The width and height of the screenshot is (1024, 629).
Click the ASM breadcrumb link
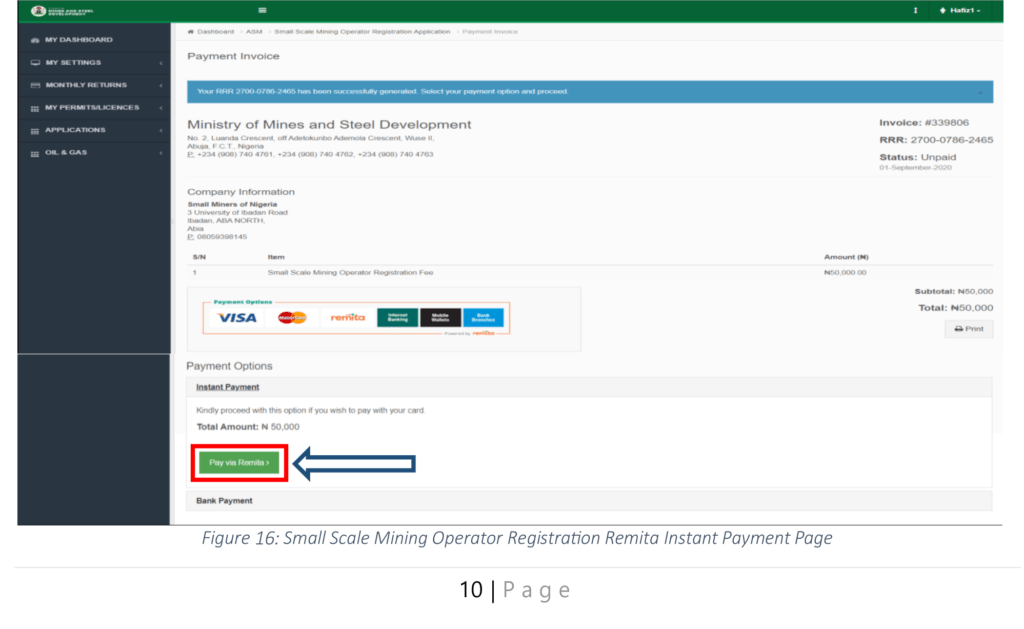click(254, 32)
